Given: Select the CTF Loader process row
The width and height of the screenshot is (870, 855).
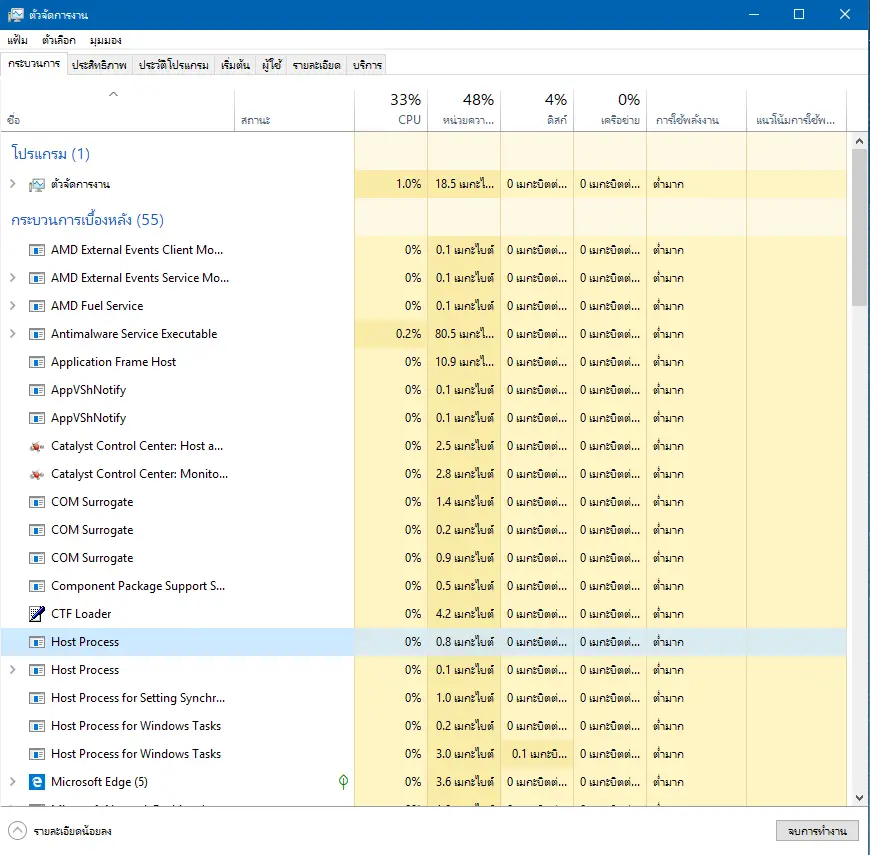Looking at the screenshot, I should pyautogui.click(x=424, y=614).
